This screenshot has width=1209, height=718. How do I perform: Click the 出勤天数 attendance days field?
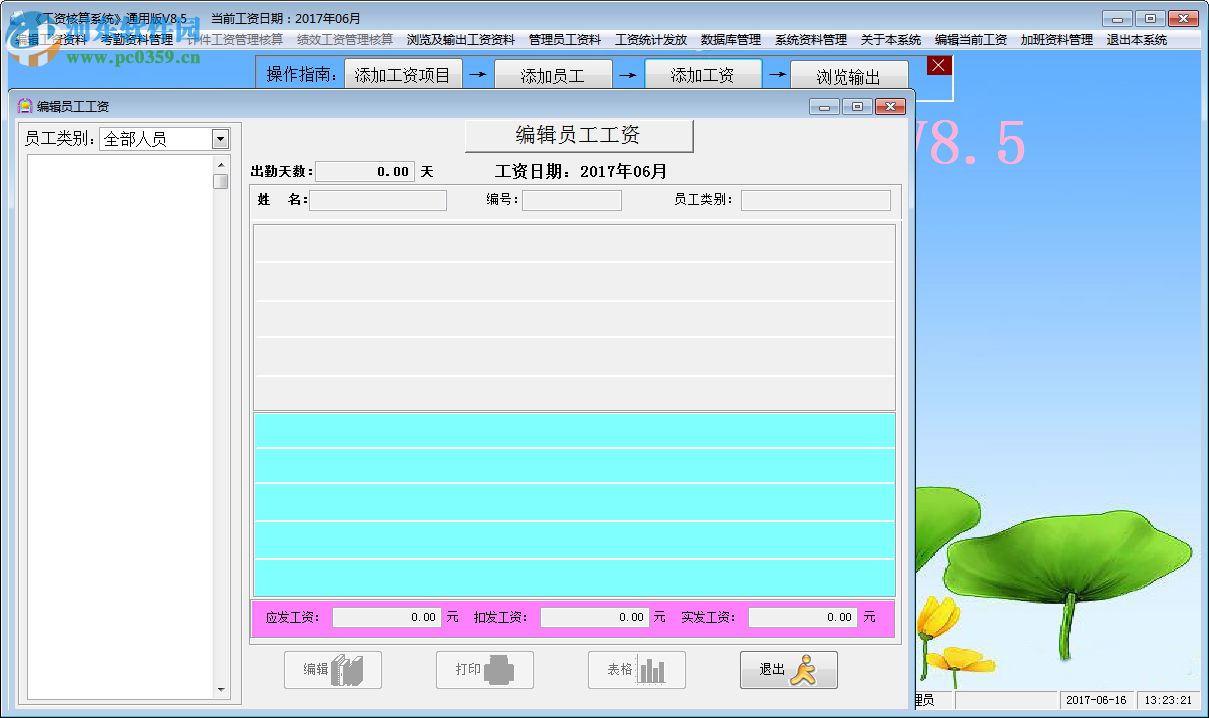[x=365, y=171]
